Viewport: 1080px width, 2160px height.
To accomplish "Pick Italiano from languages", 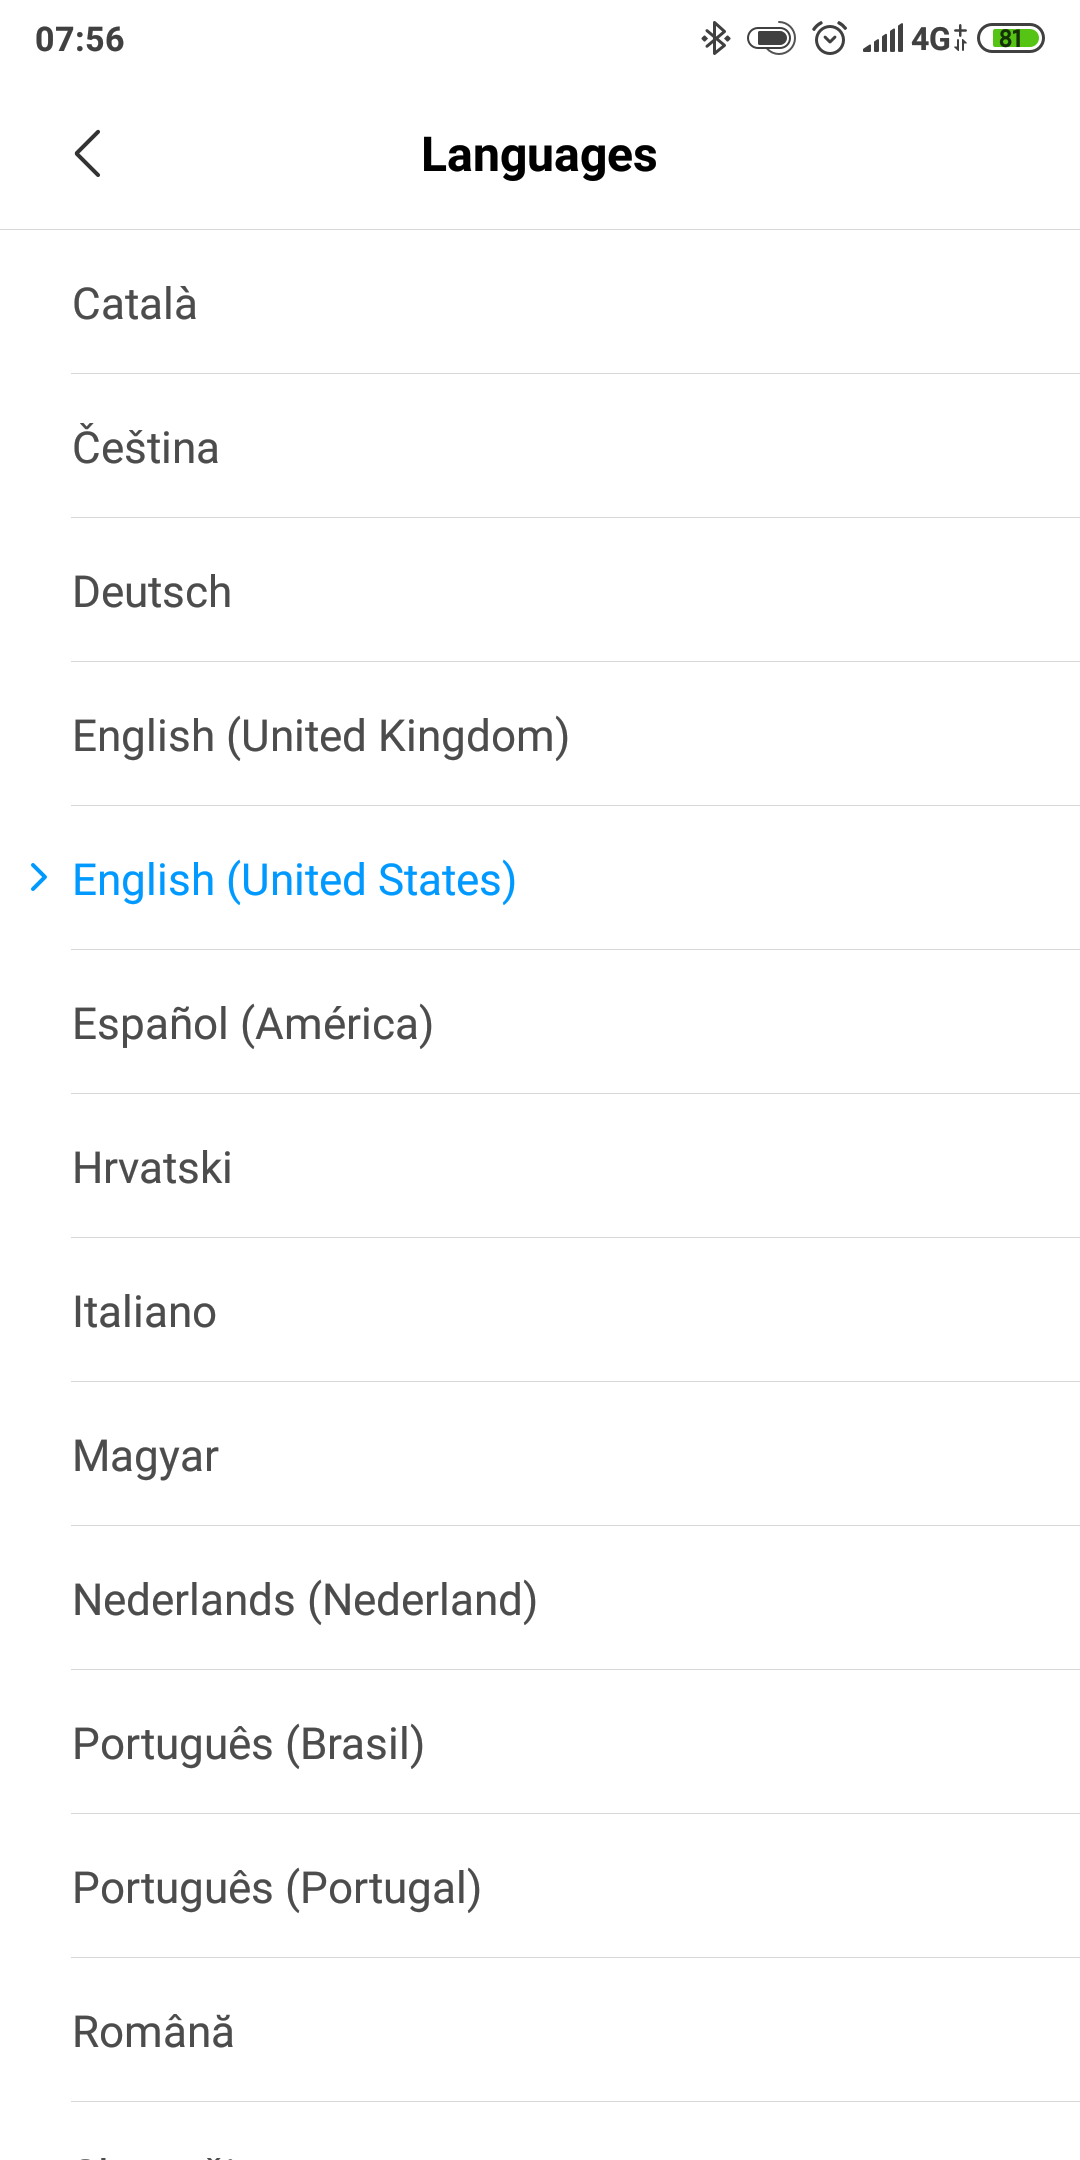I will pyautogui.click(x=145, y=1312).
